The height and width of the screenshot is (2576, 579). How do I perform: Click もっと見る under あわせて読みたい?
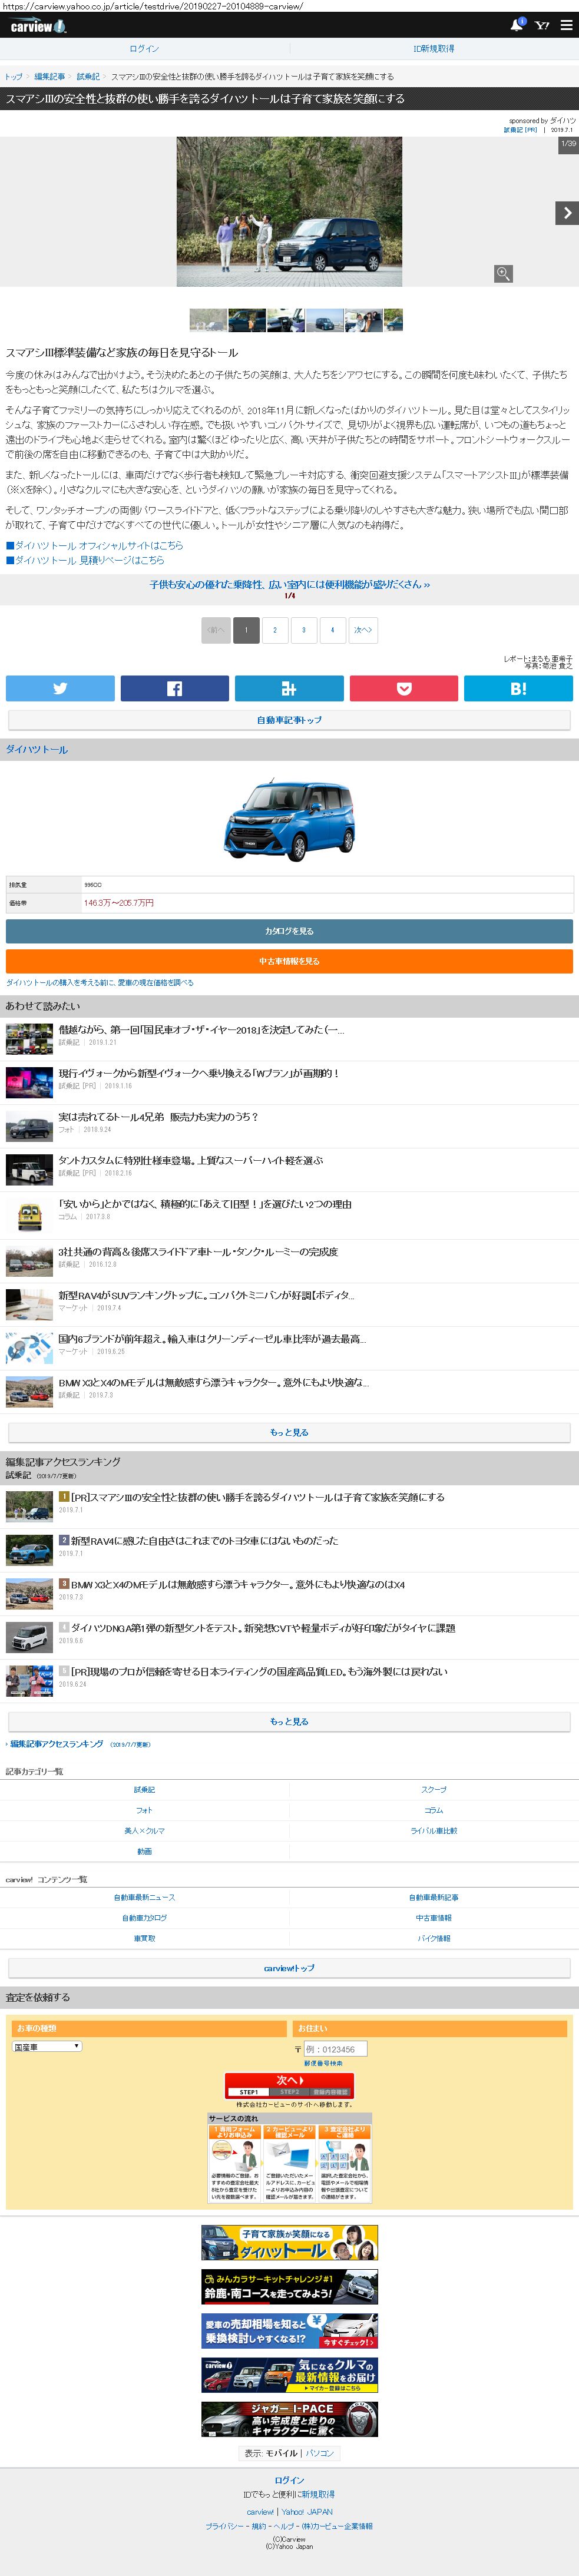[289, 1433]
